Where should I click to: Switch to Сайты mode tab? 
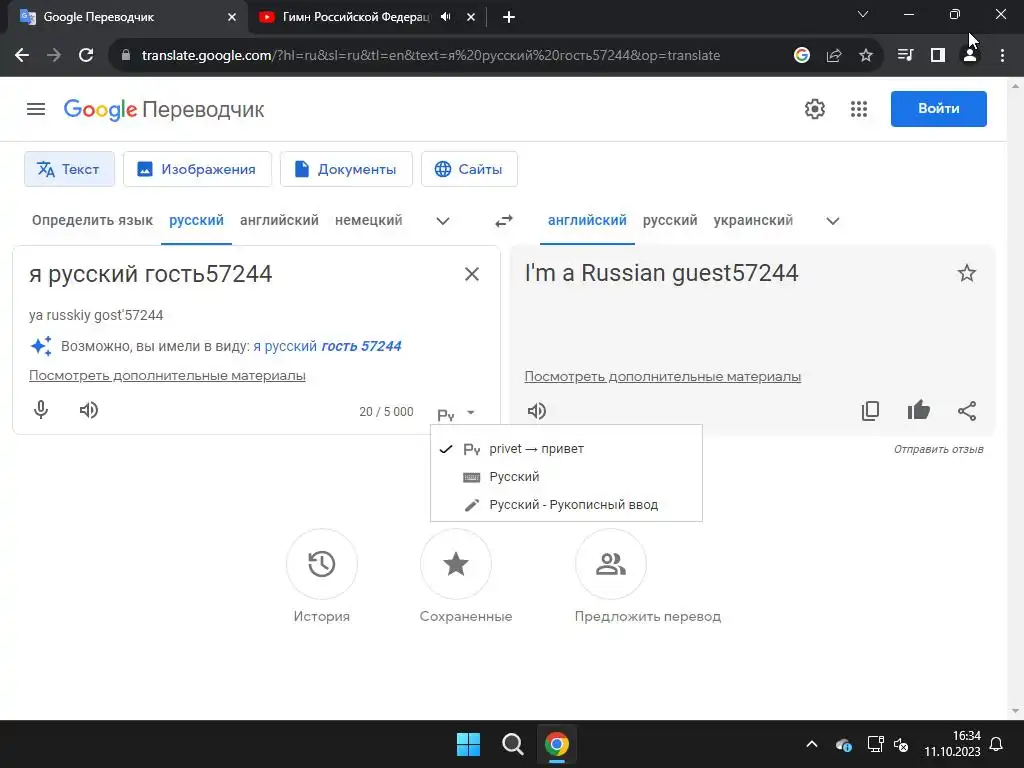click(x=469, y=169)
